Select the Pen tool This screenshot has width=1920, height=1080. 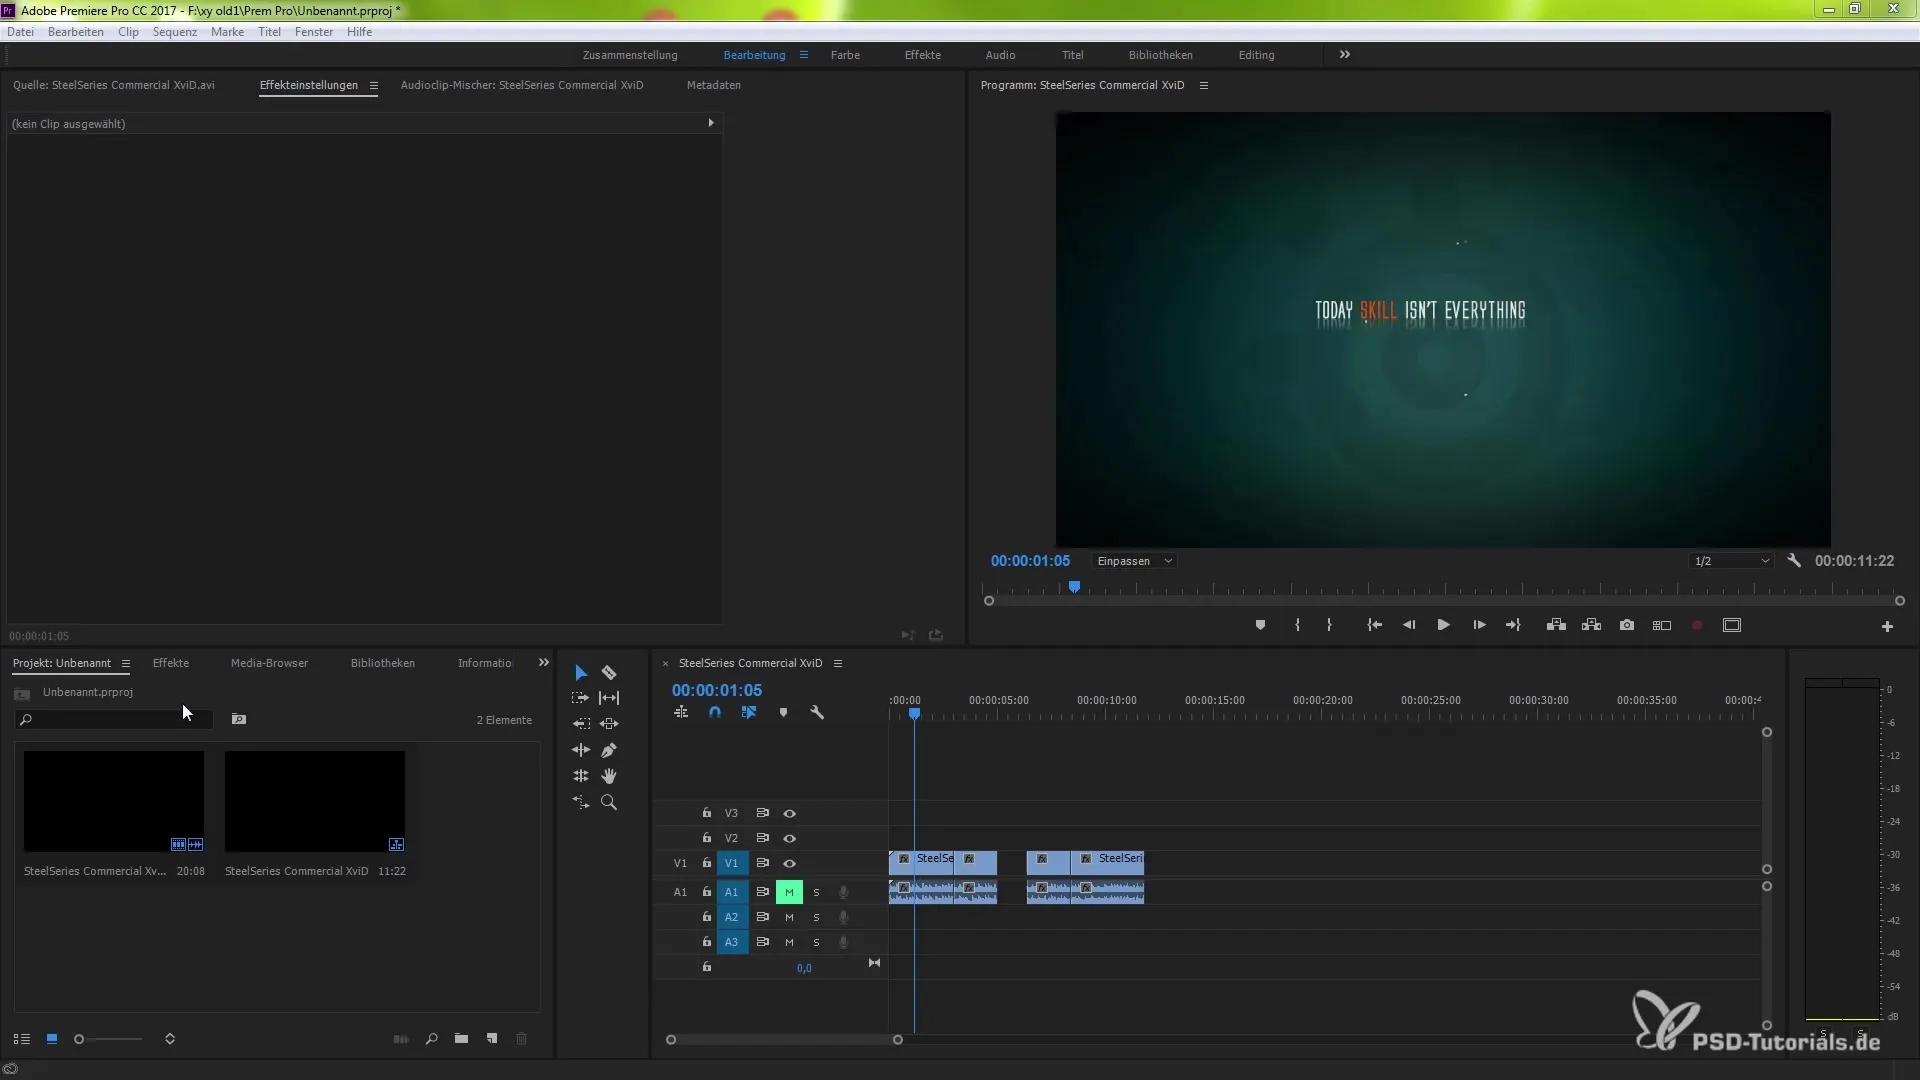pos(609,750)
